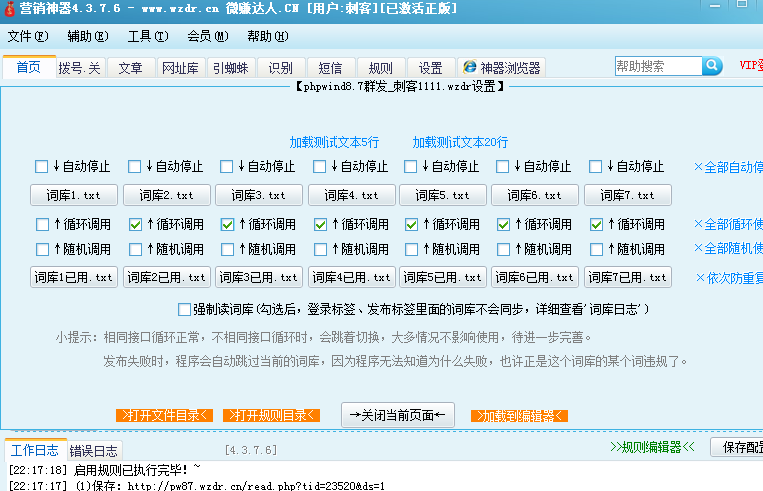This screenshot has width=763, height=491.
Task: Uncheck 循环调用 under 词库4.txt
Action: [x=320, y=224]
